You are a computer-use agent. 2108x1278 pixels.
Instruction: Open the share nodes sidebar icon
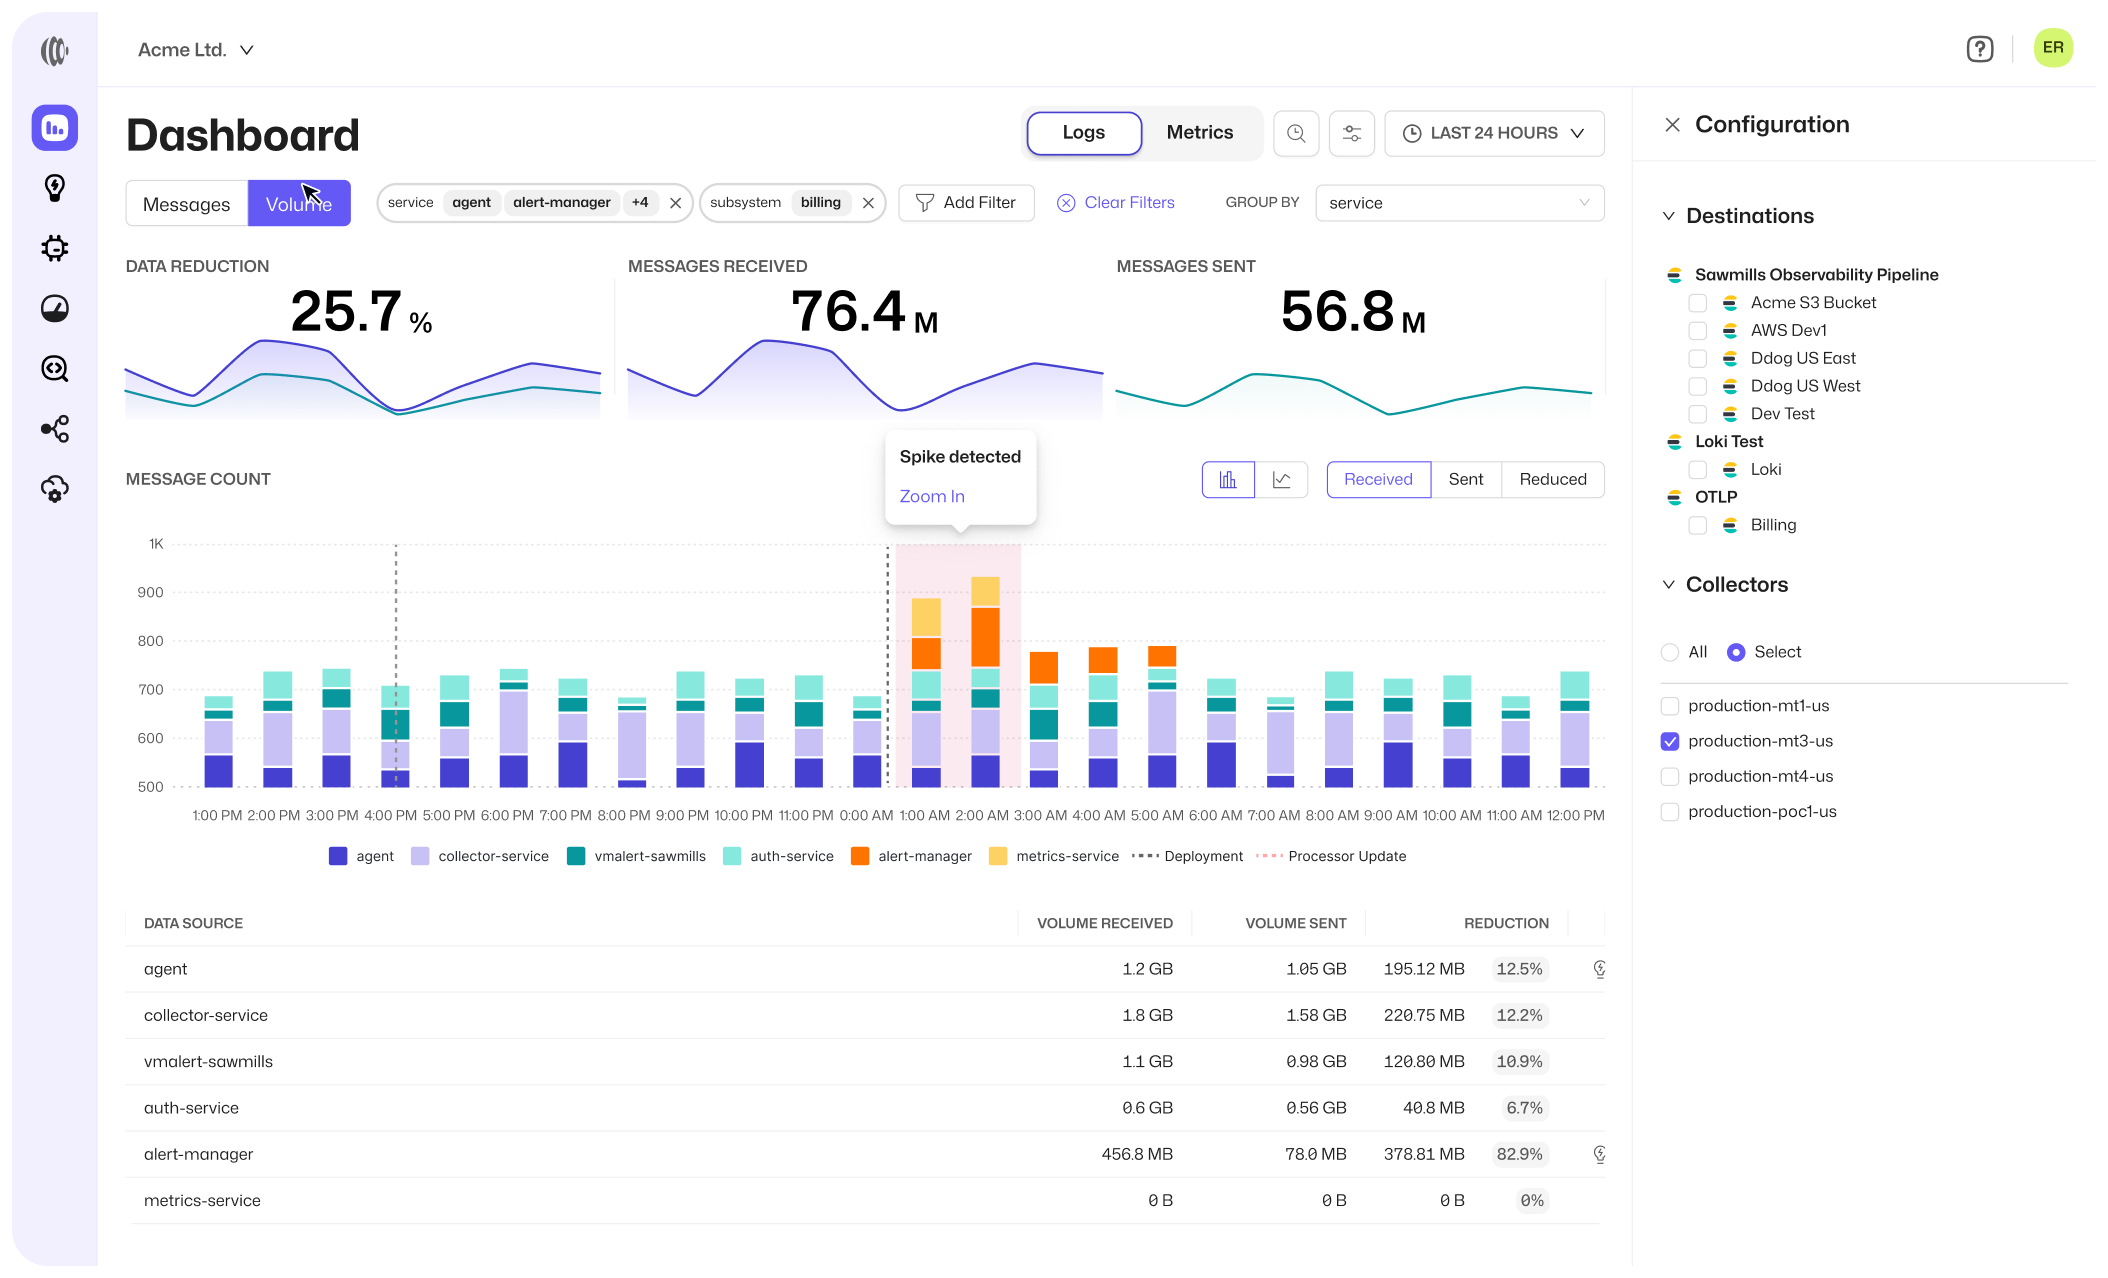55,429
